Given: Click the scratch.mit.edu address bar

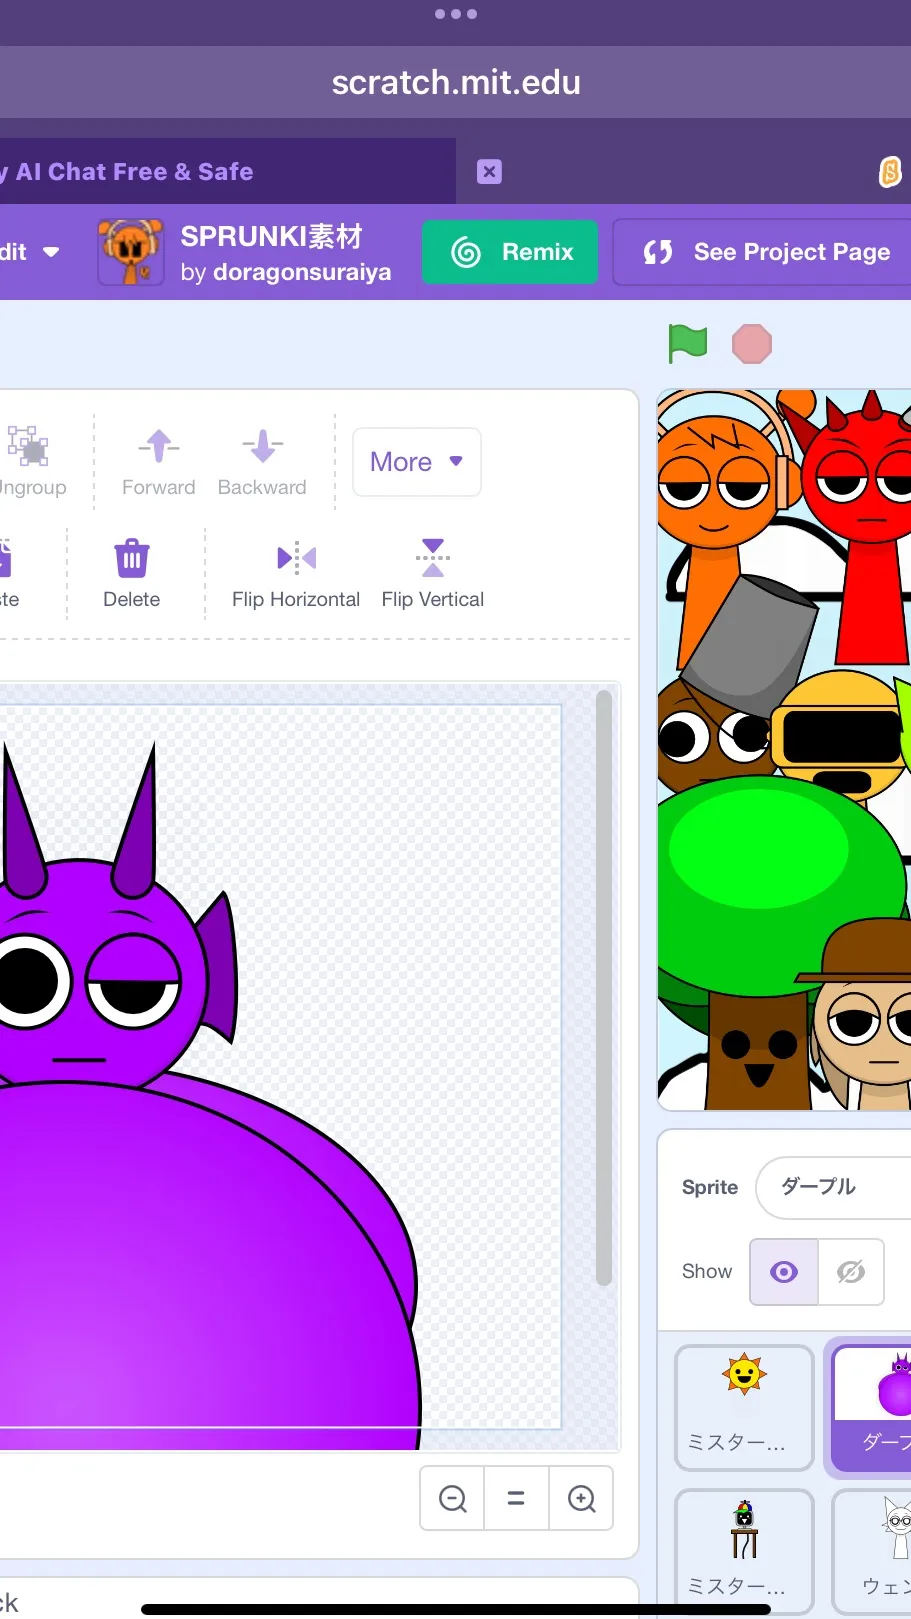Looking at the screenshot, I should tap(456, 82).
